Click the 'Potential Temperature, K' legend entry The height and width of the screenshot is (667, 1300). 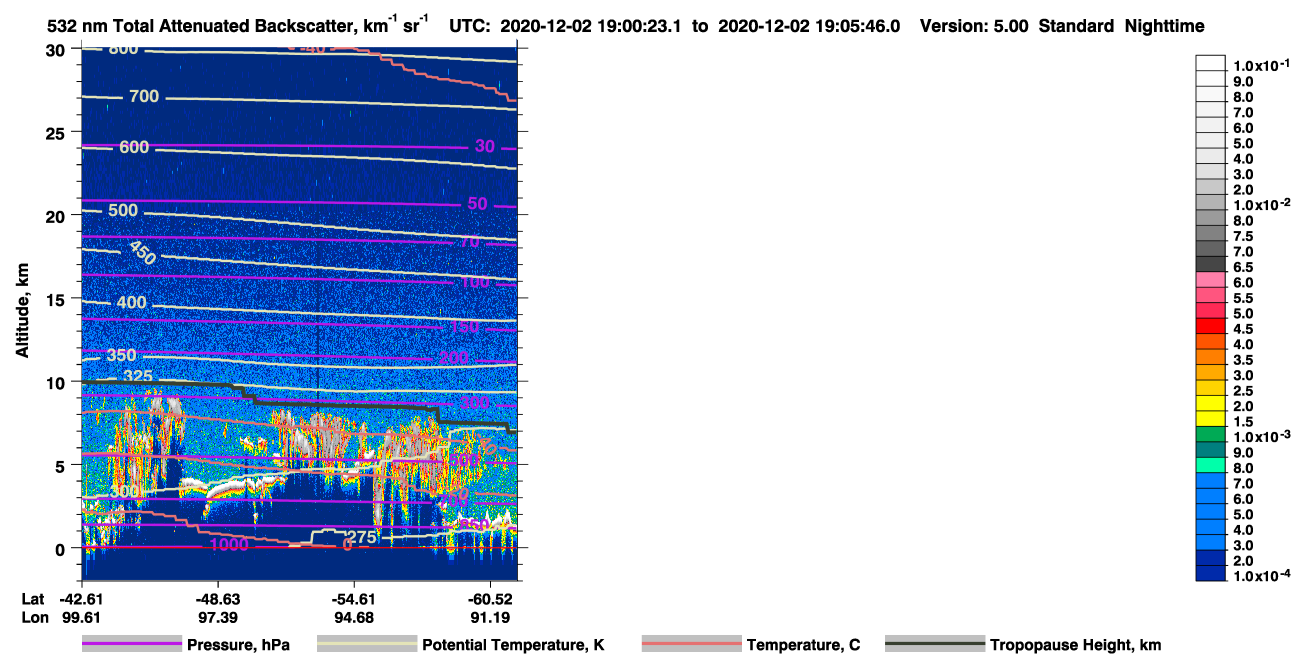point(513,645)
